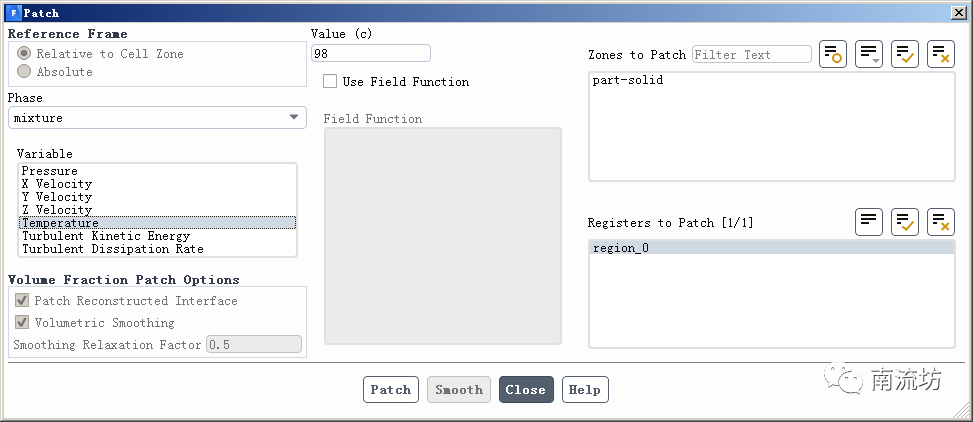Click the Patch window title icon
The height and width of the screenshot is (422, 973).
(x=13, y=13)
